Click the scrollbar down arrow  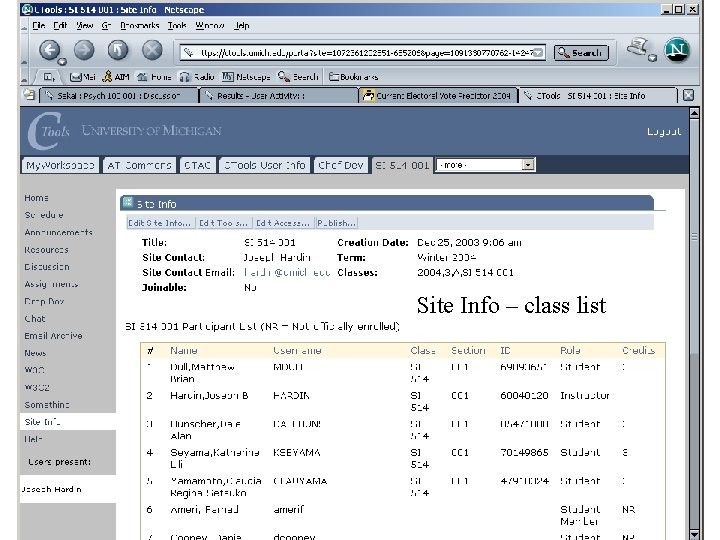pos(694,534)
